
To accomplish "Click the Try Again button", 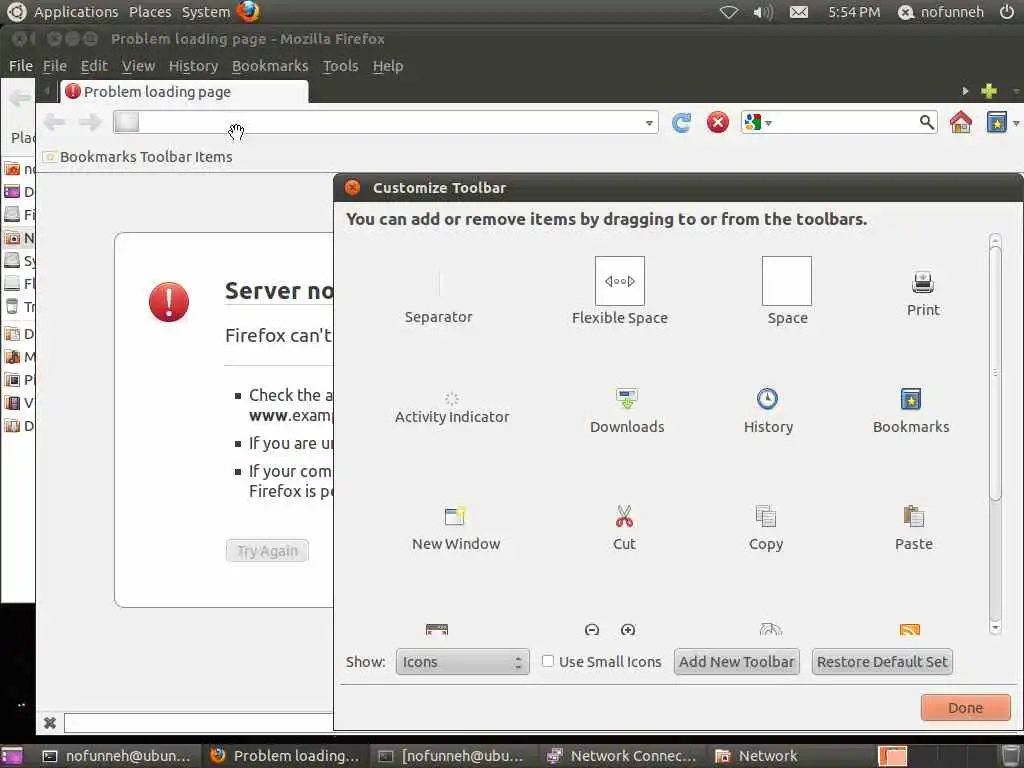I will (x=267, y=551).
